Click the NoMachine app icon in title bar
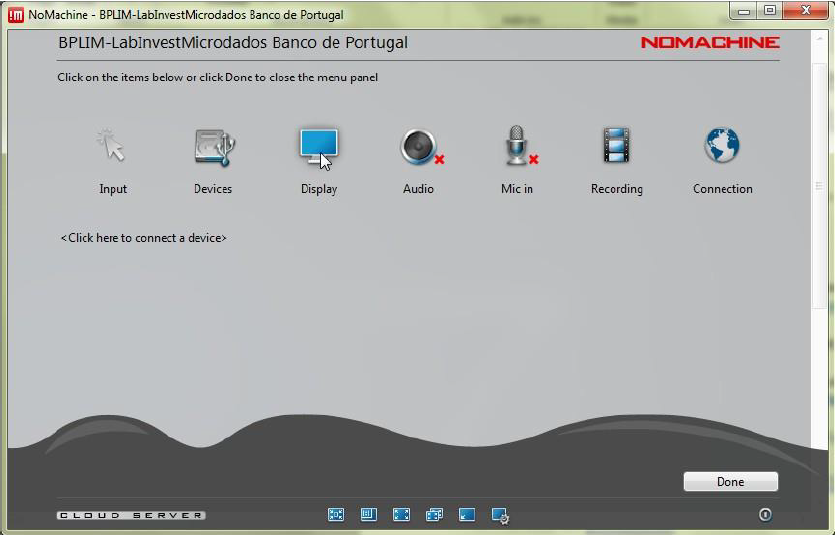Viewport: 835px width, 535px height. [16, 15]
